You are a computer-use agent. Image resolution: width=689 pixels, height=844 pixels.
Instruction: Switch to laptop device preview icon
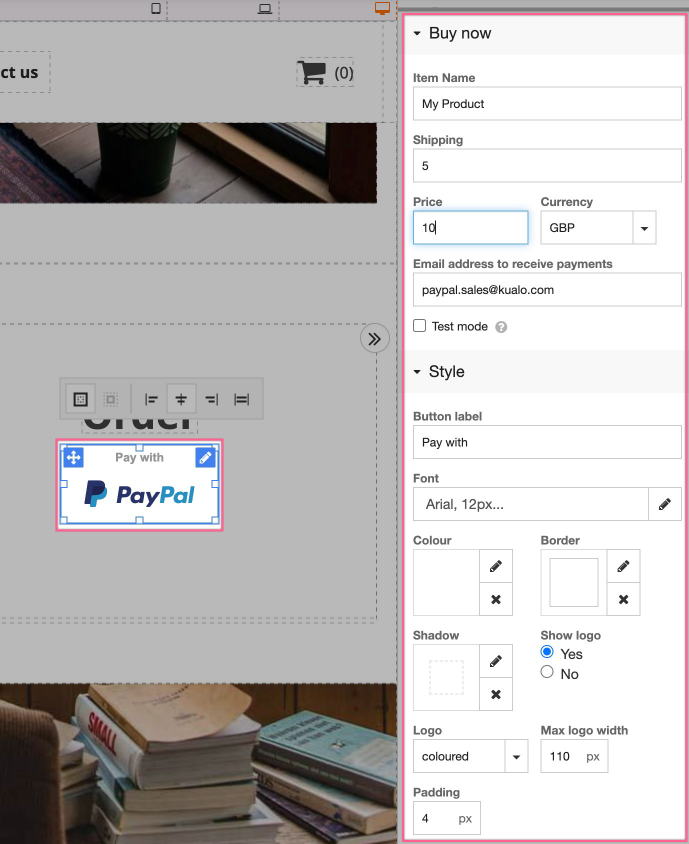click(265, 9)
